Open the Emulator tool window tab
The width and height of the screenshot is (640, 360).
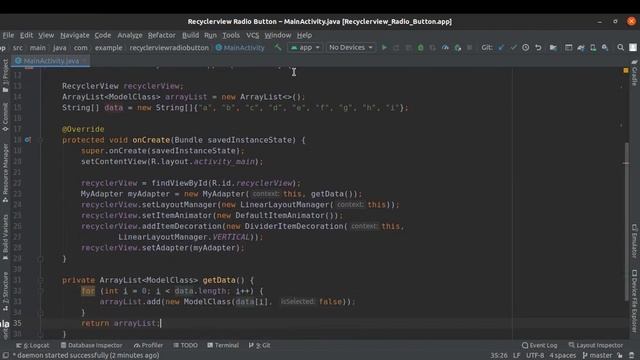[634, 241]
